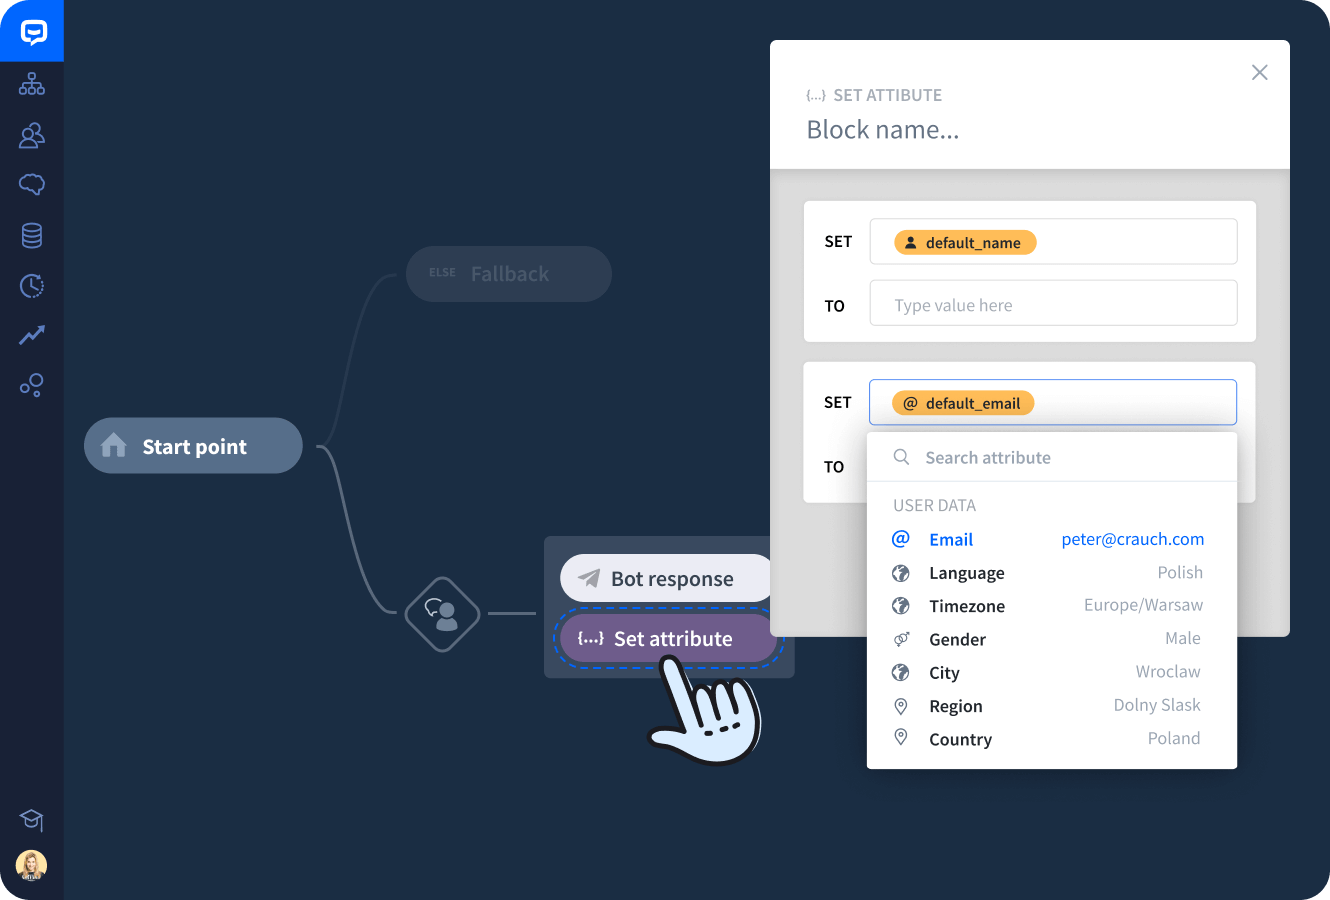This screenshot has height=900, width=1330.
Task: Open the Training brain sidebar icon
Action: tap(32, 185)
